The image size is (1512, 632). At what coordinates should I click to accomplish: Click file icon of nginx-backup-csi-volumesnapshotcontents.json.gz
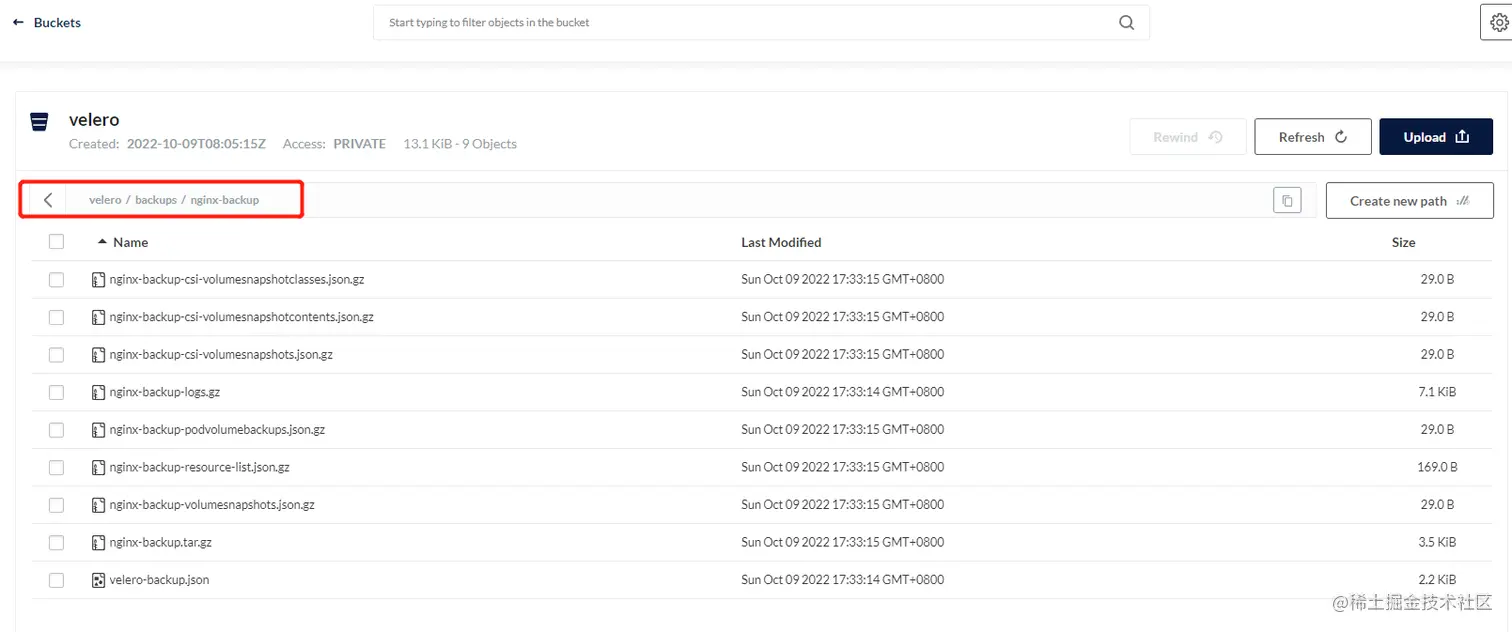[x=98, y=317]
